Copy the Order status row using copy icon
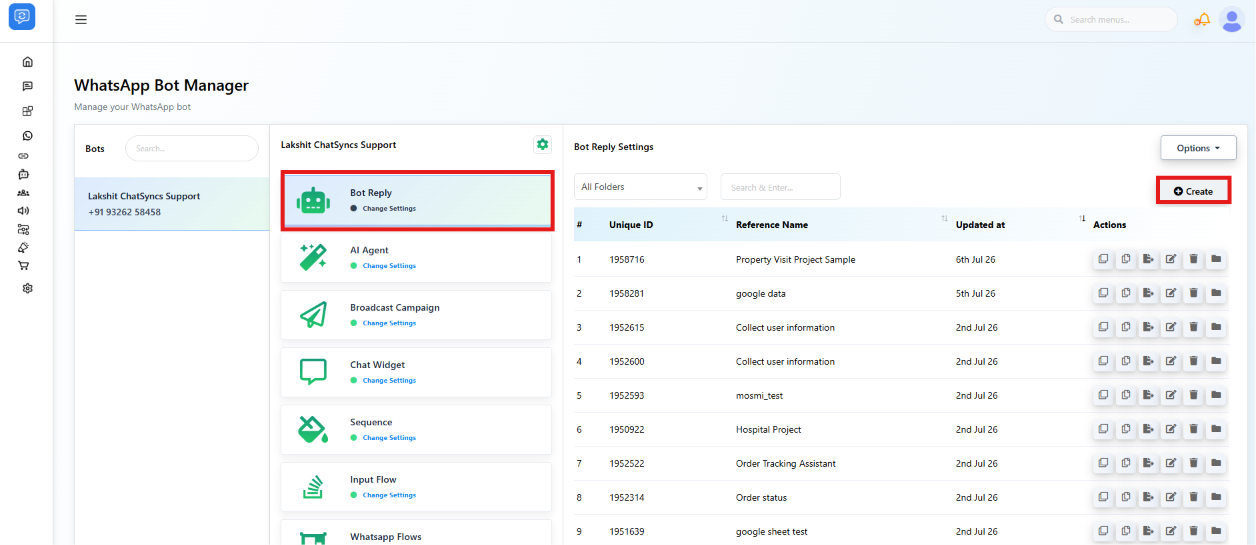This screenshot has height=545, width=1256. (1126, 498)
